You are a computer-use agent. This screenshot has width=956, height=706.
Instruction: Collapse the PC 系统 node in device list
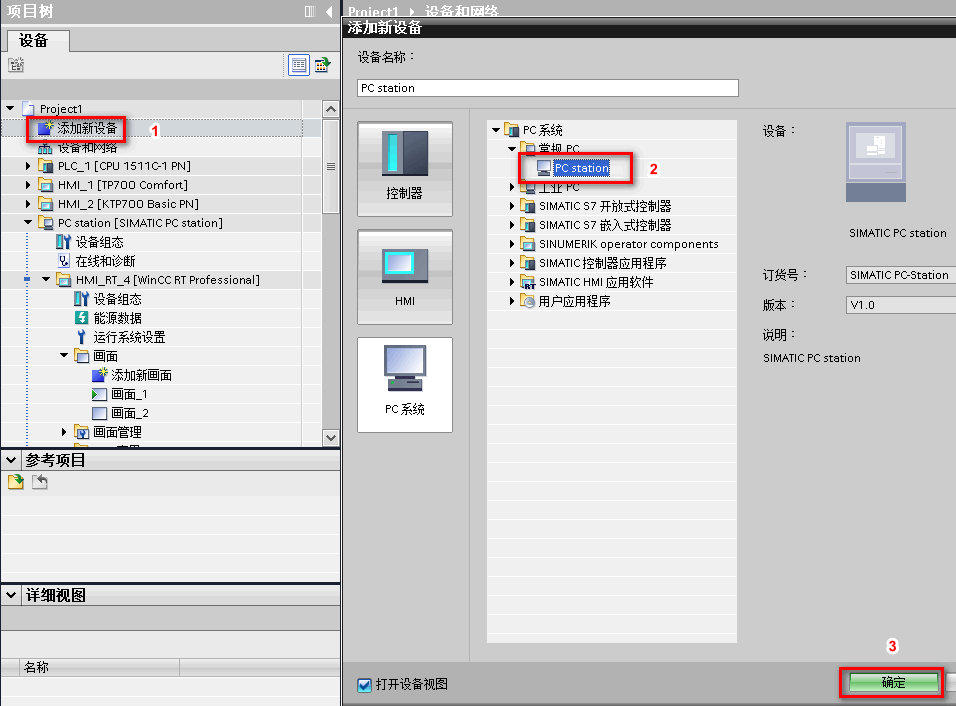[496, 130]
